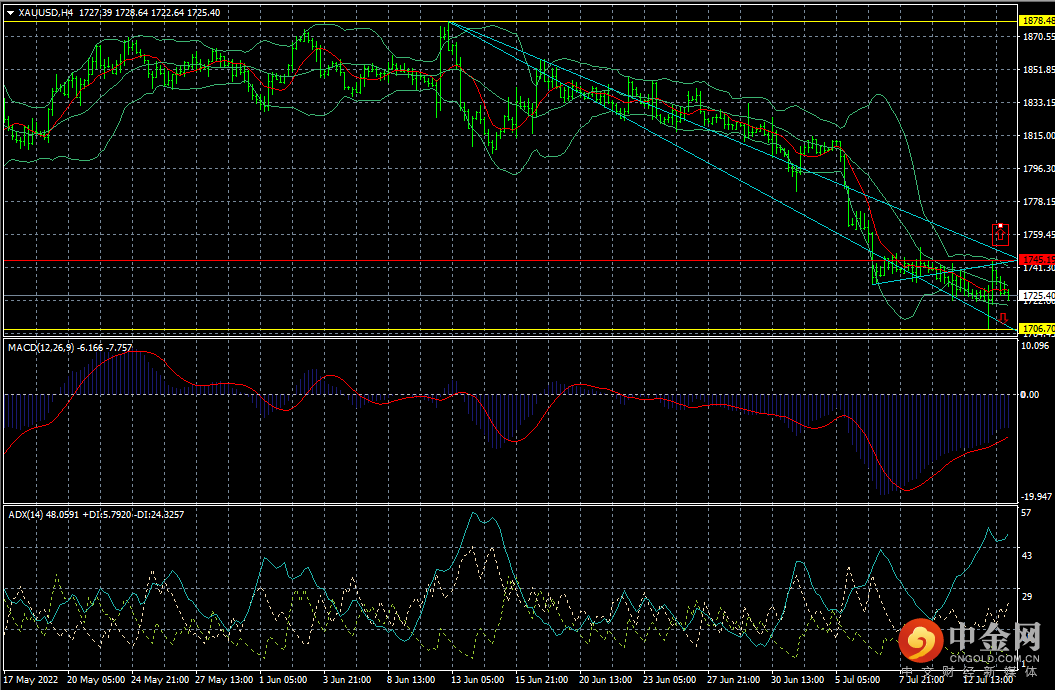1055x690 pixels.
Task: Click the red down arrow marker
Action: pos(1002,316)
